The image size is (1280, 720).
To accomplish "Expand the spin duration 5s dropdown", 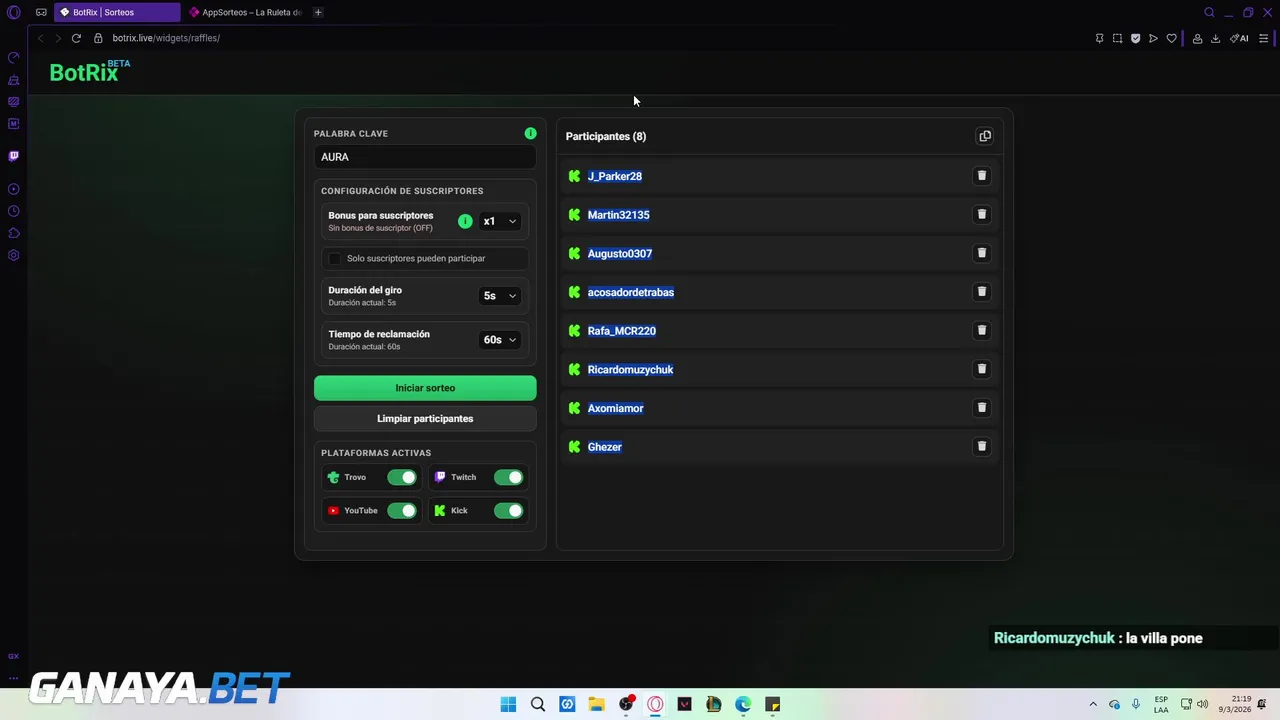I will point(499,295).
